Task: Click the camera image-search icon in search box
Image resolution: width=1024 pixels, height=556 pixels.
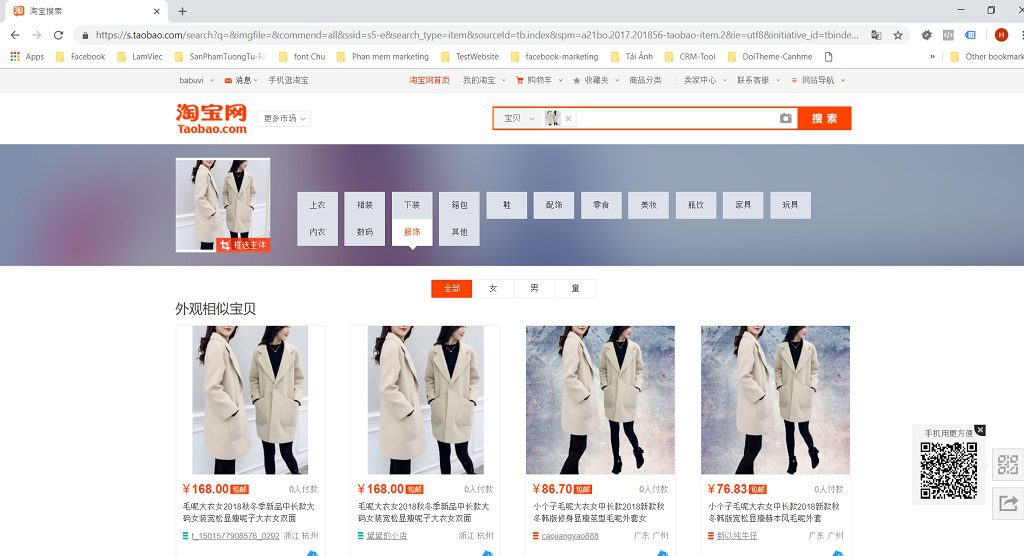Action: coord(786,118)
